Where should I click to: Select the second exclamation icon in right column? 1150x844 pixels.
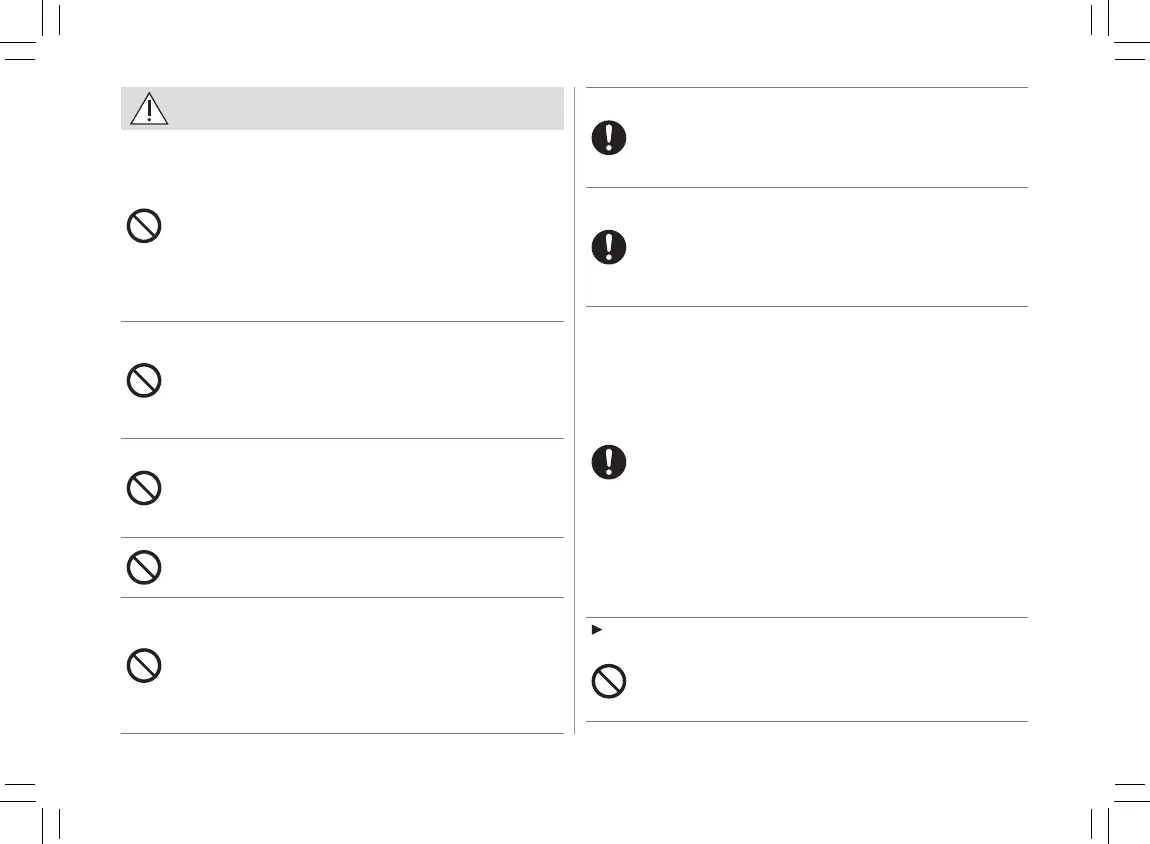pos(609,246)
